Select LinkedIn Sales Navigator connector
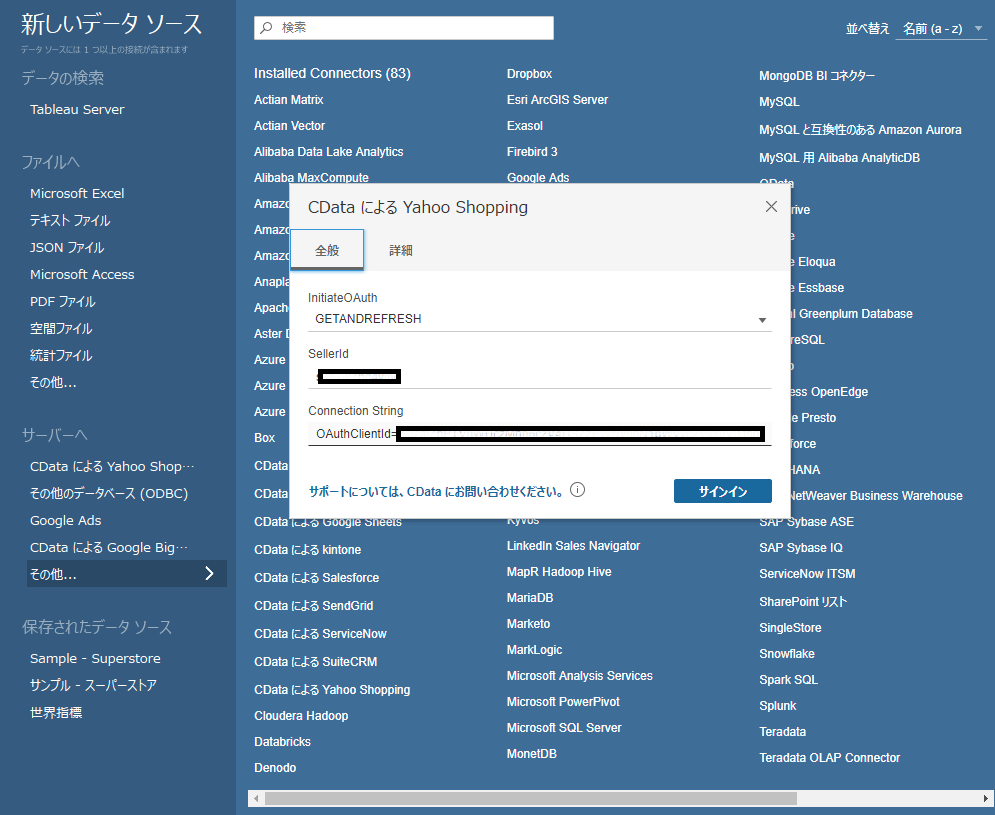This screenshot has width=995, height=815. (574, 546)
